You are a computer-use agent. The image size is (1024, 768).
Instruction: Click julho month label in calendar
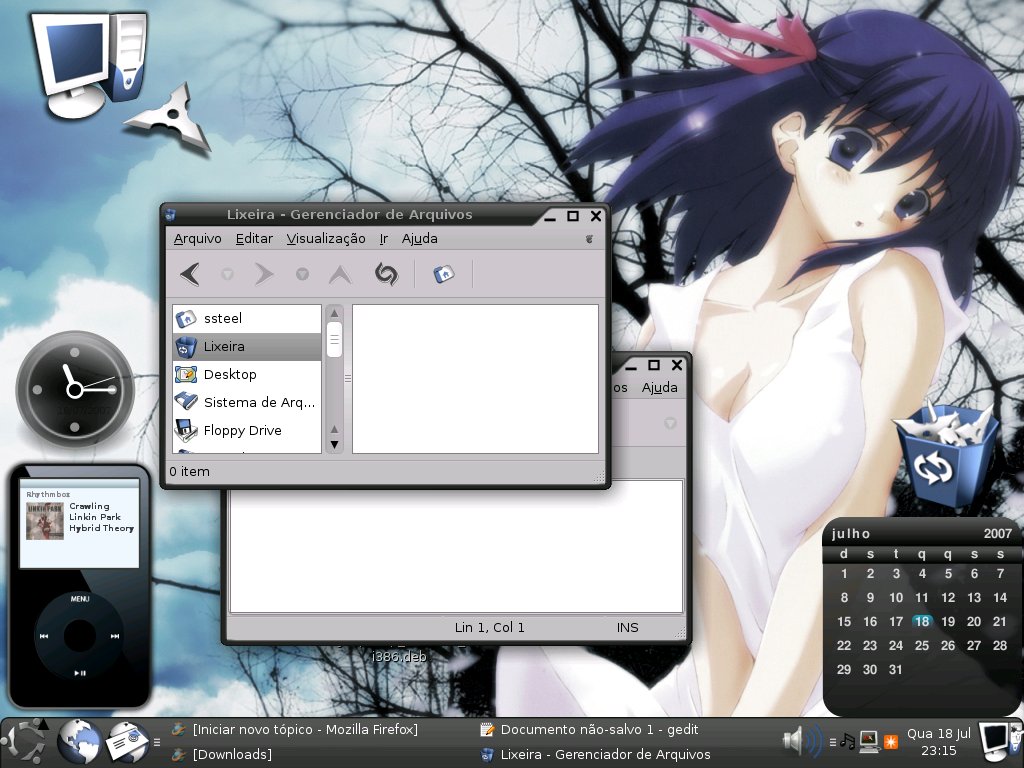(x=851, y=534)
